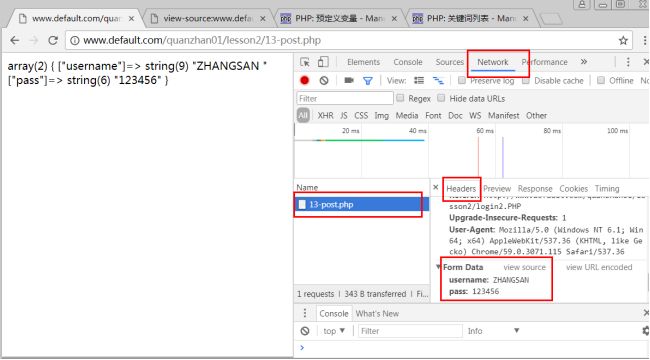The height and width of the screenshot is (360, 650).
Task: Open the Performance panel tab
Action: pos(544,62)
